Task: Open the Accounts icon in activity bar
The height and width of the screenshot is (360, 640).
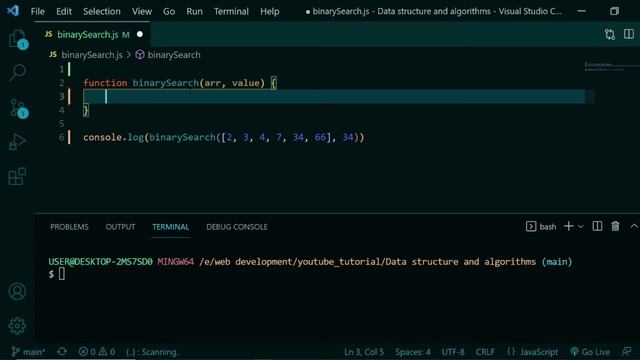Action: tap(17, 291)
